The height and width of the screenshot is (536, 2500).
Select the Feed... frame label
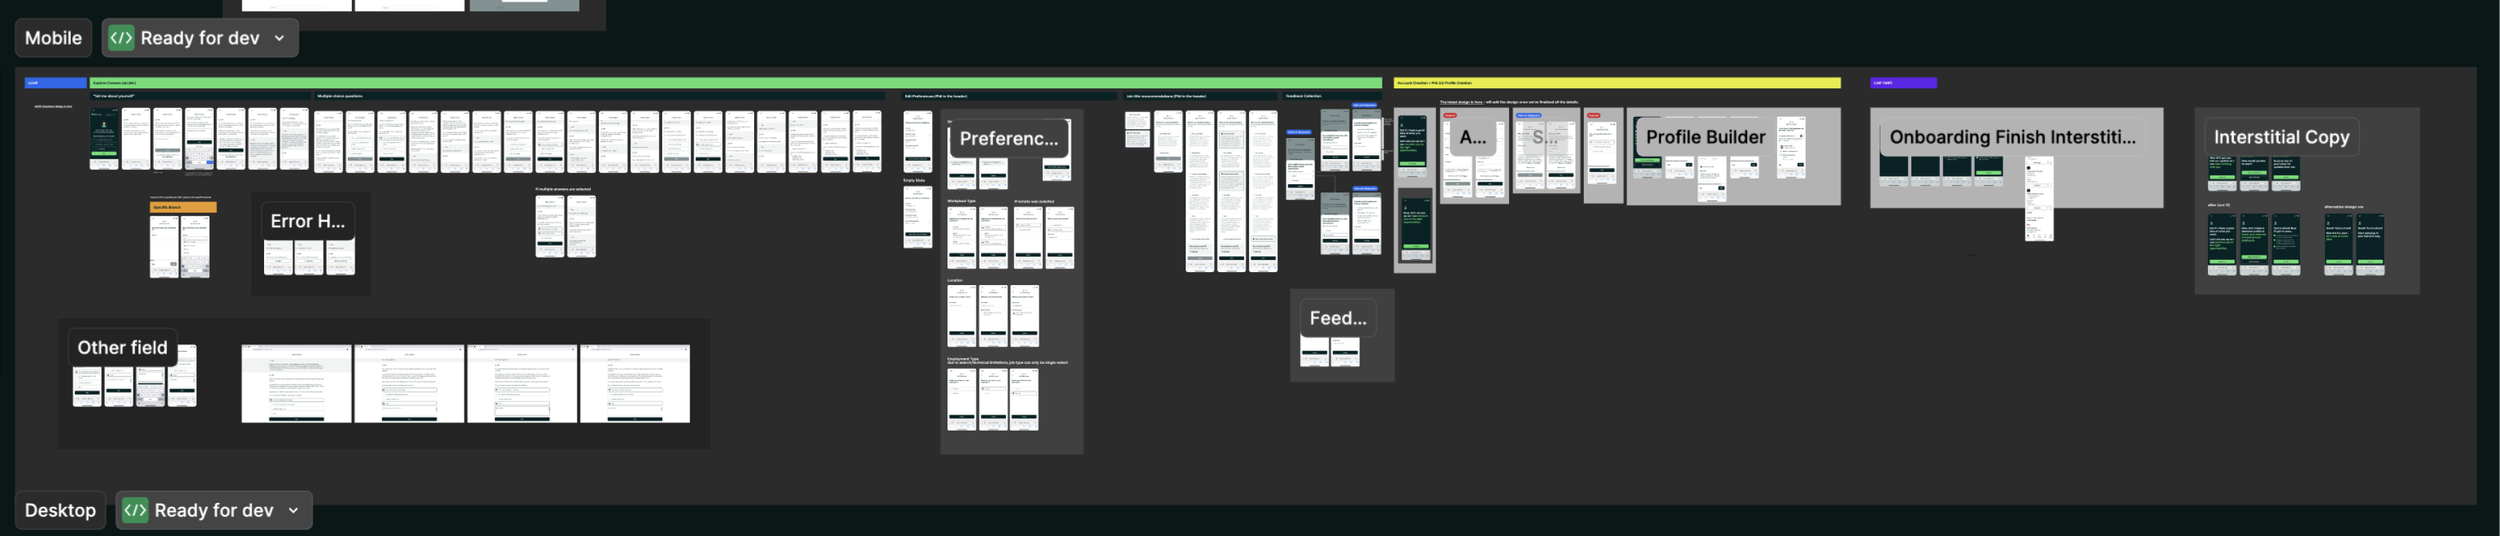1338,318
